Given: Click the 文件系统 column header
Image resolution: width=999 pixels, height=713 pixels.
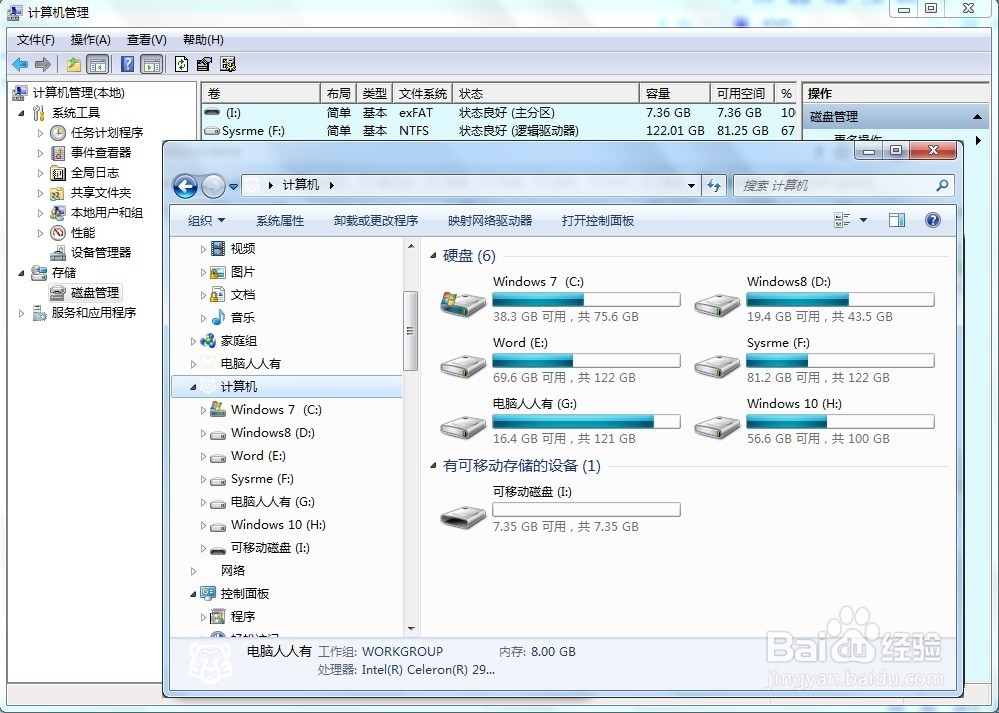Looking at the screenshot, I should click(422, 94).
